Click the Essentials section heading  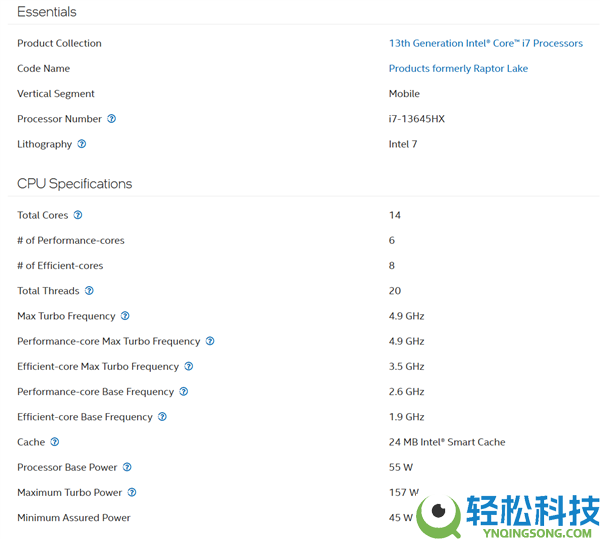click(47, 12)
